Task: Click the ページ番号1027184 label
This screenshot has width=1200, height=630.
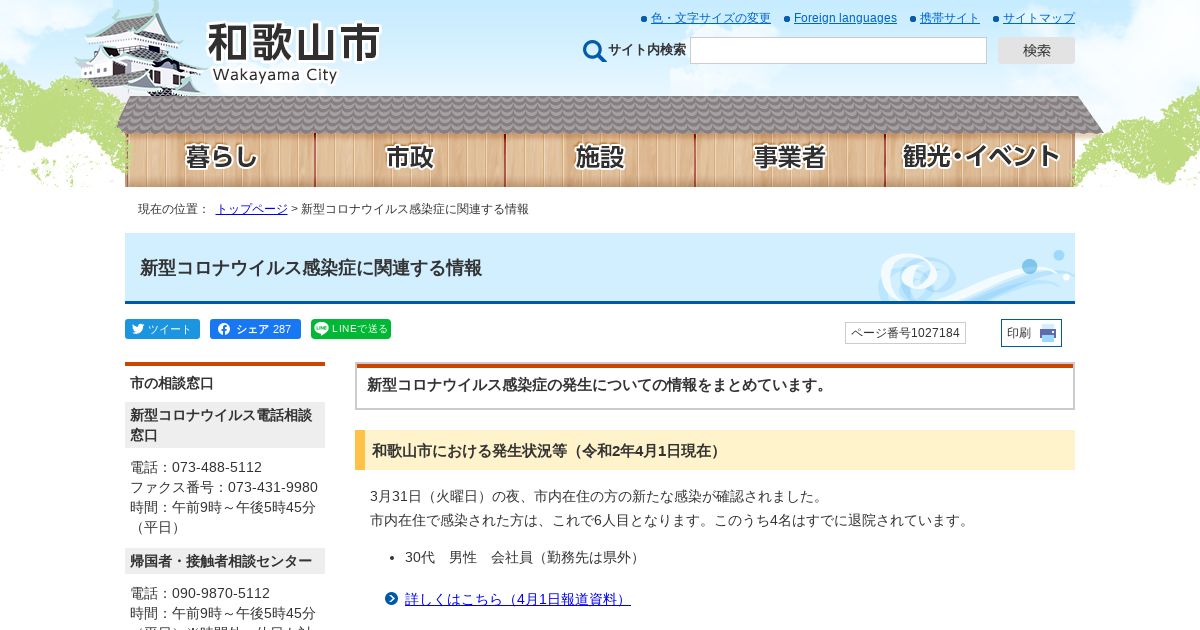Action: 905,333
